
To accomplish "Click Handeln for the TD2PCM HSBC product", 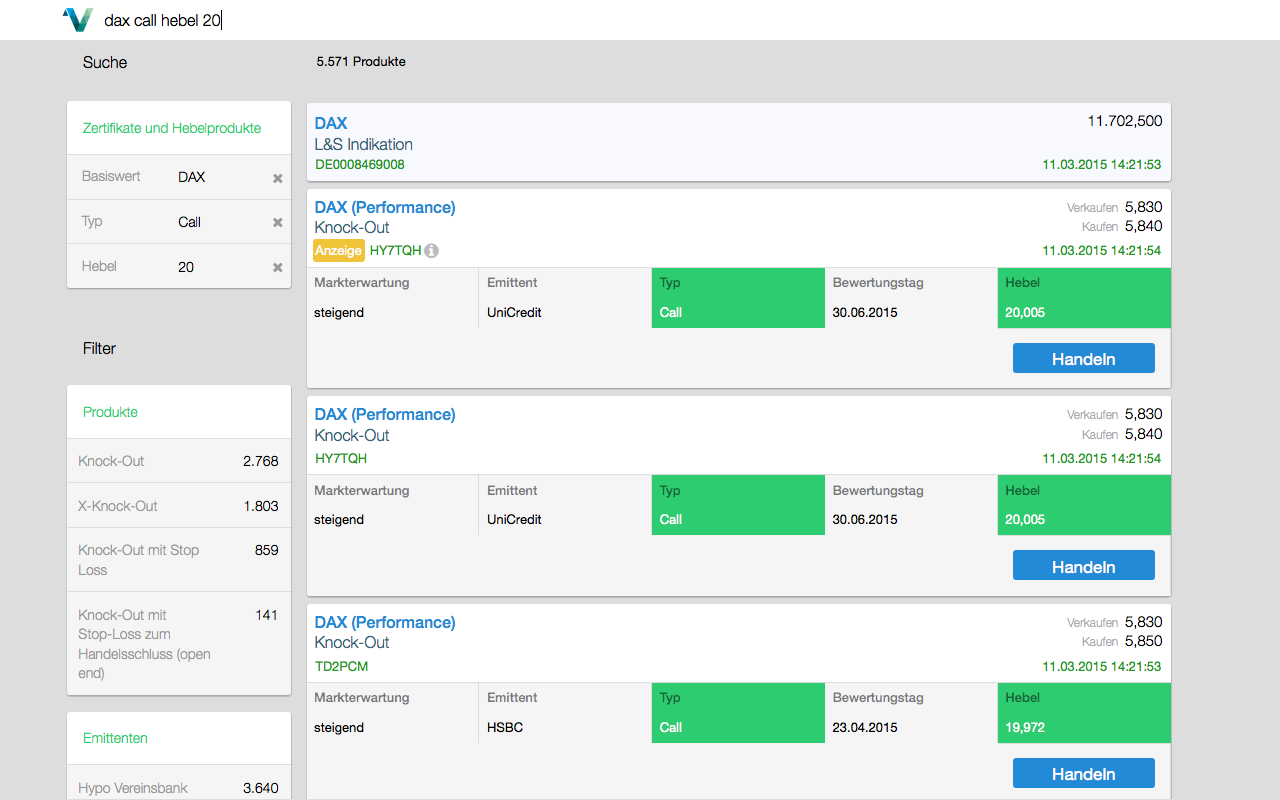I will coord(1083,773).
